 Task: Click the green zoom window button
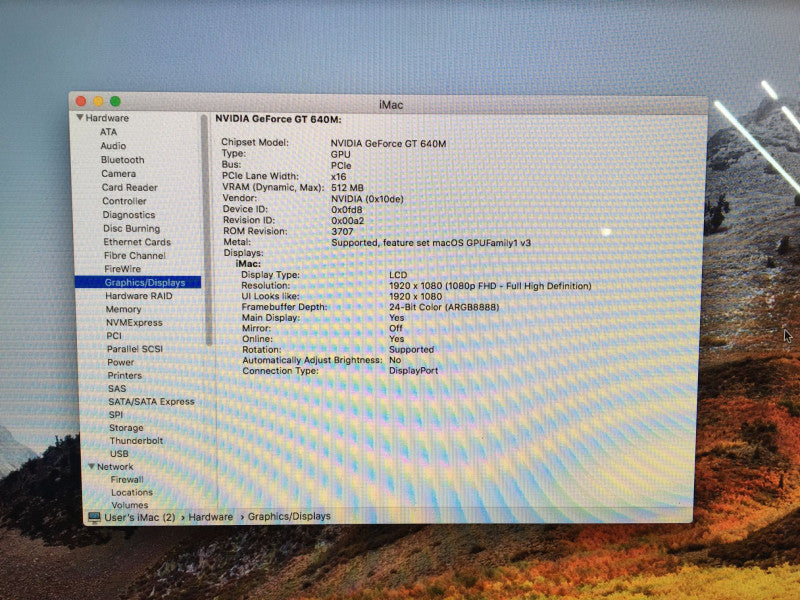pyautogui.click(x=115, y=101)
